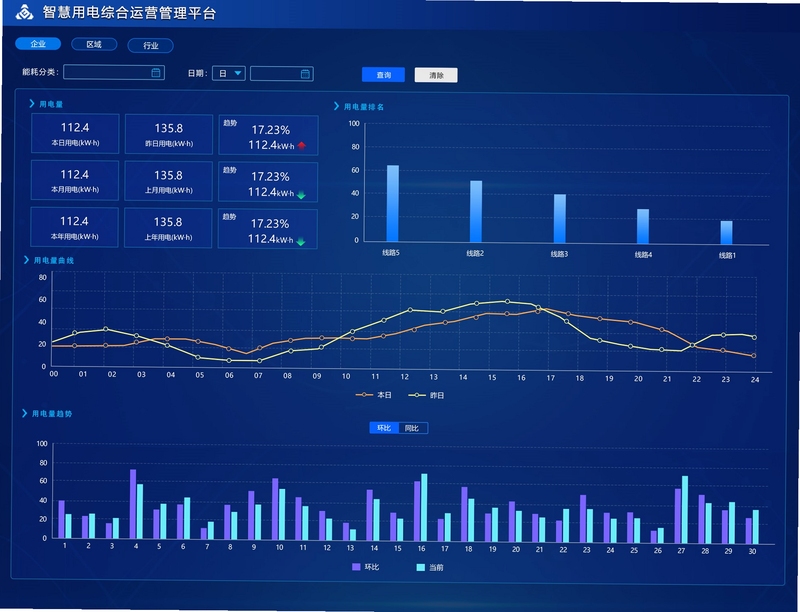Click the 智慧用电综合运营管理平台 title
This screenshot has width=800, height=612.
130,13
